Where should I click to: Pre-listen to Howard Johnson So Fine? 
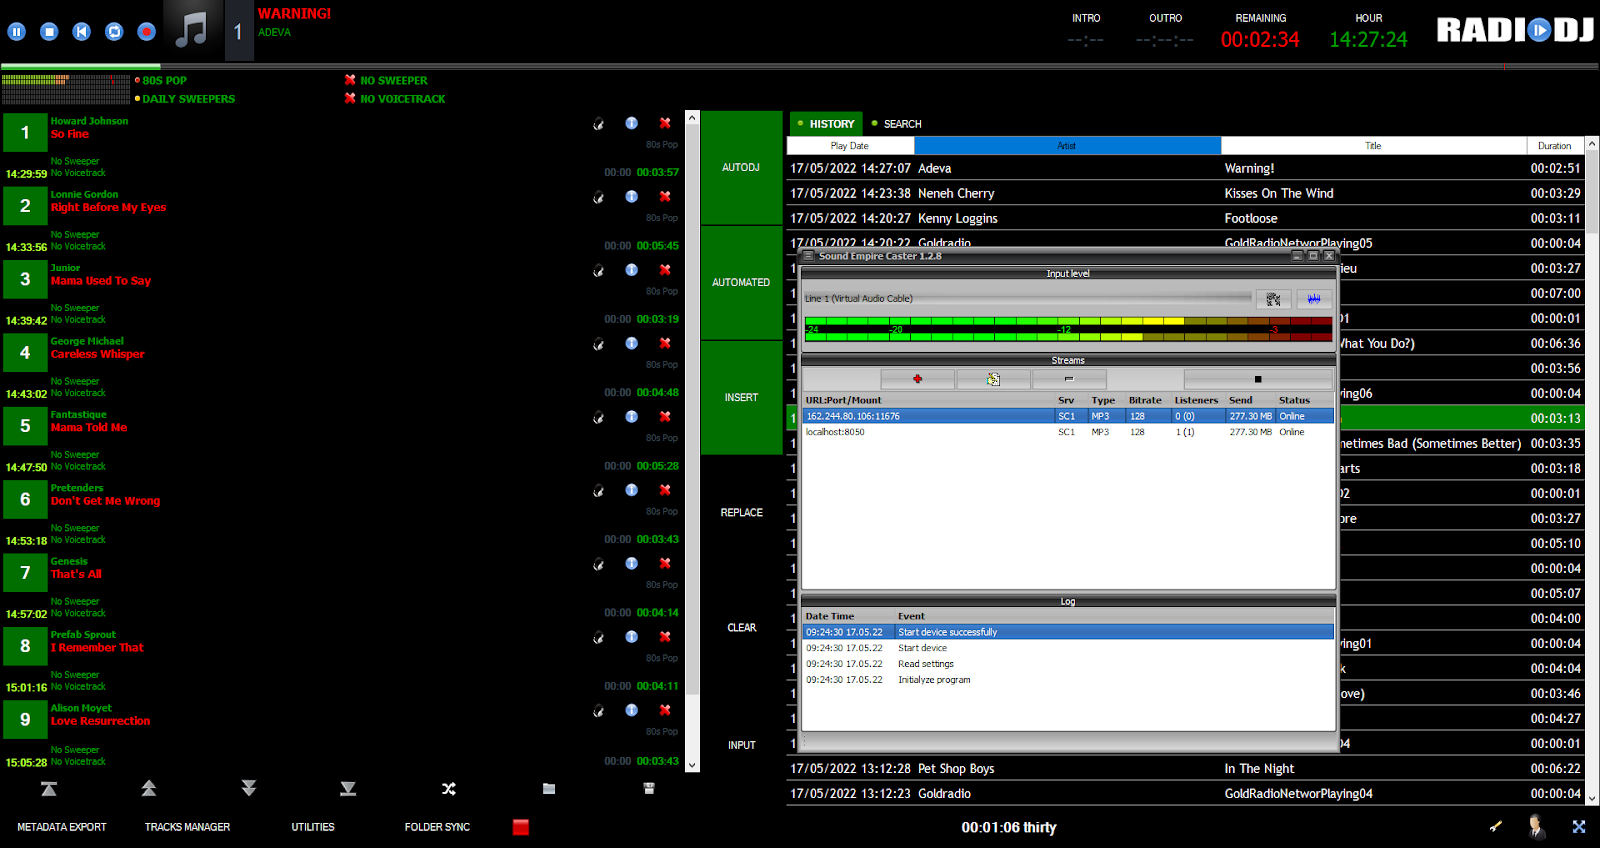pyautogui.click(x=598, y=124)
